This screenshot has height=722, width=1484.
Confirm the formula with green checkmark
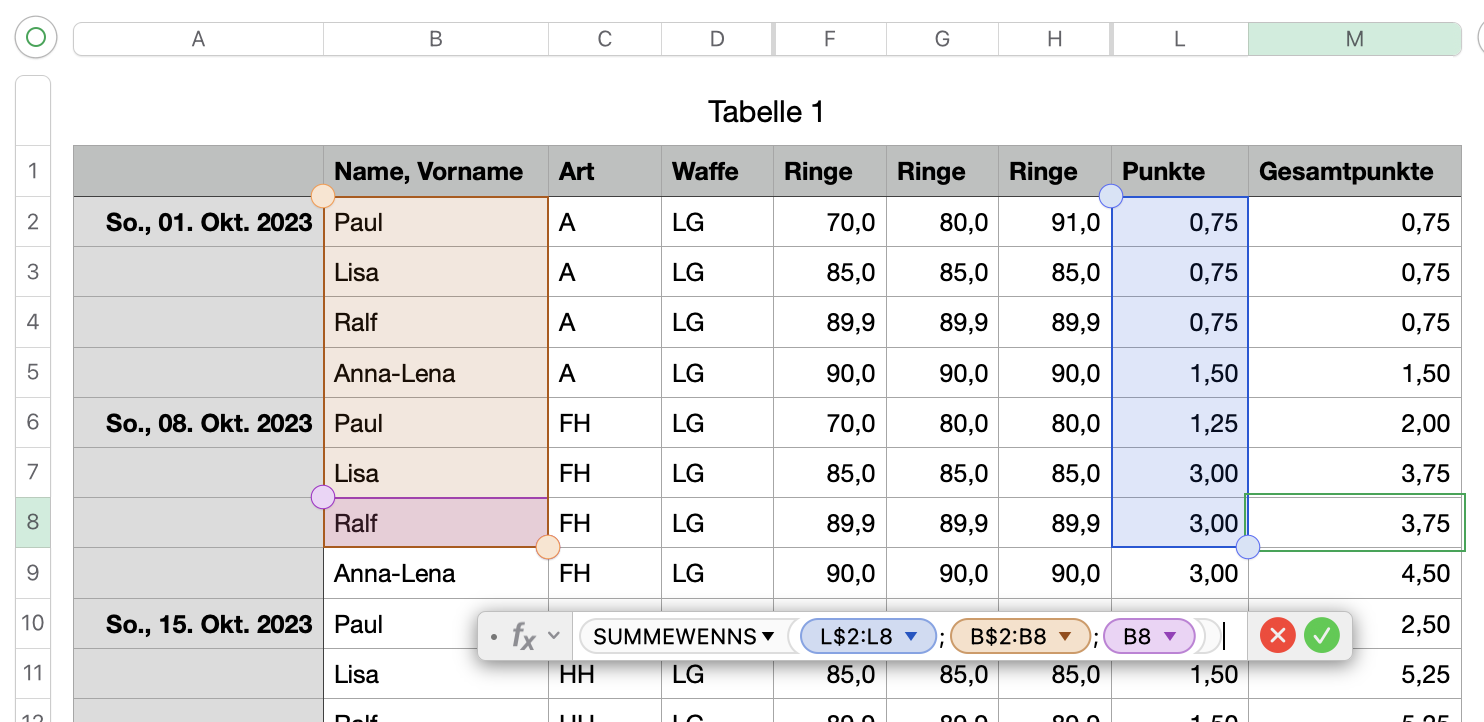1321,635
